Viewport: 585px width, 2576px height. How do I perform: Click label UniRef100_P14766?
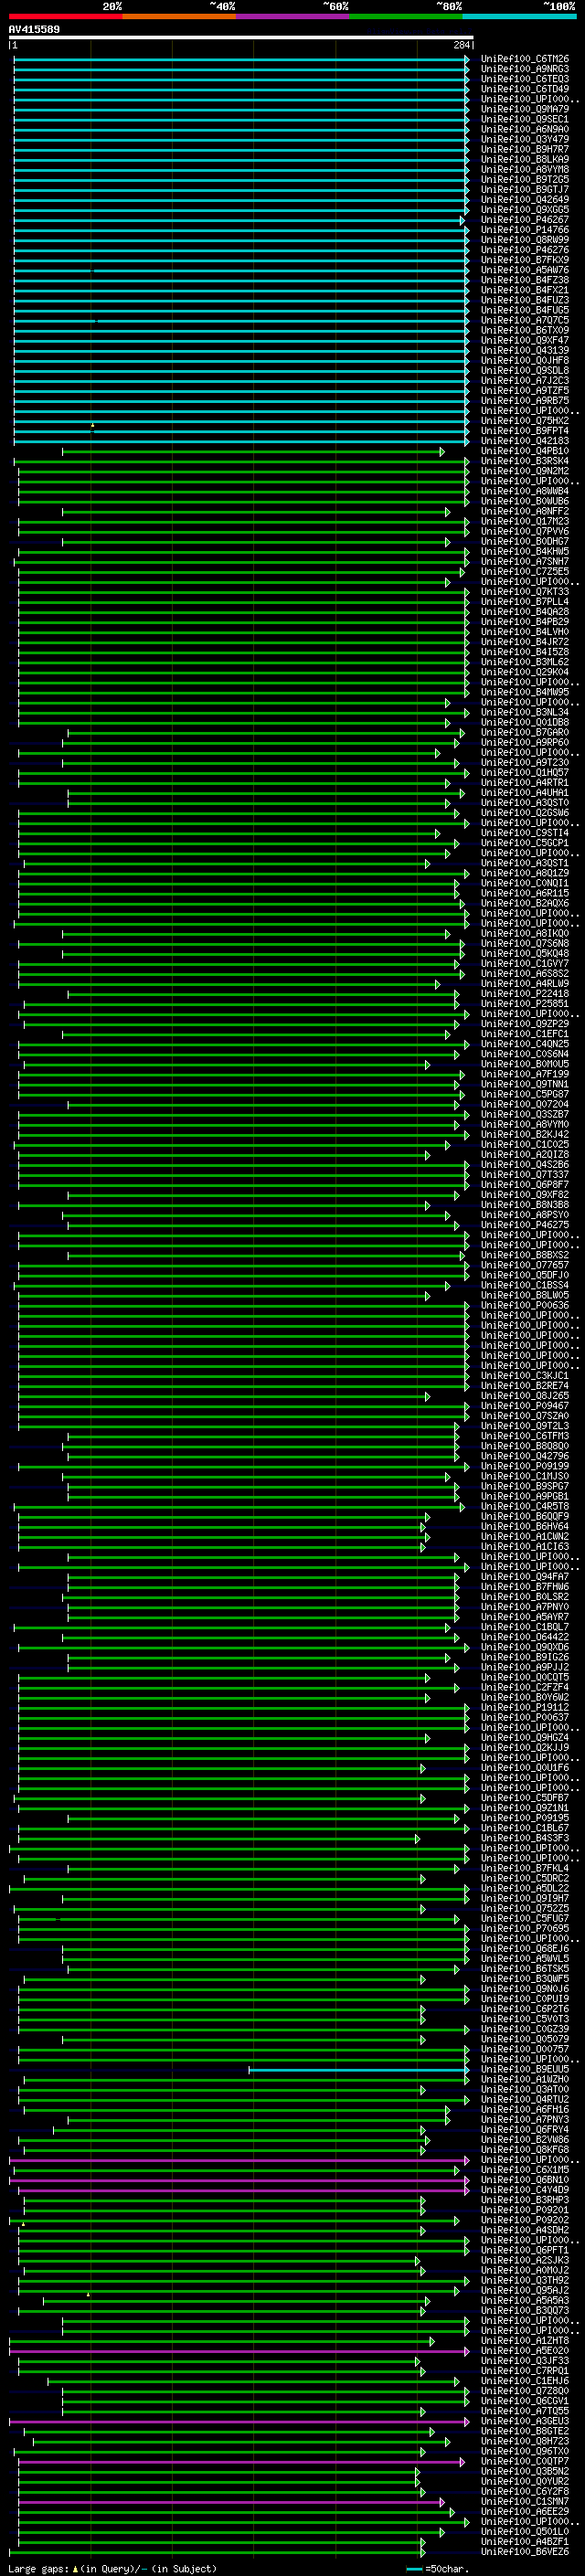click(525, 230)
